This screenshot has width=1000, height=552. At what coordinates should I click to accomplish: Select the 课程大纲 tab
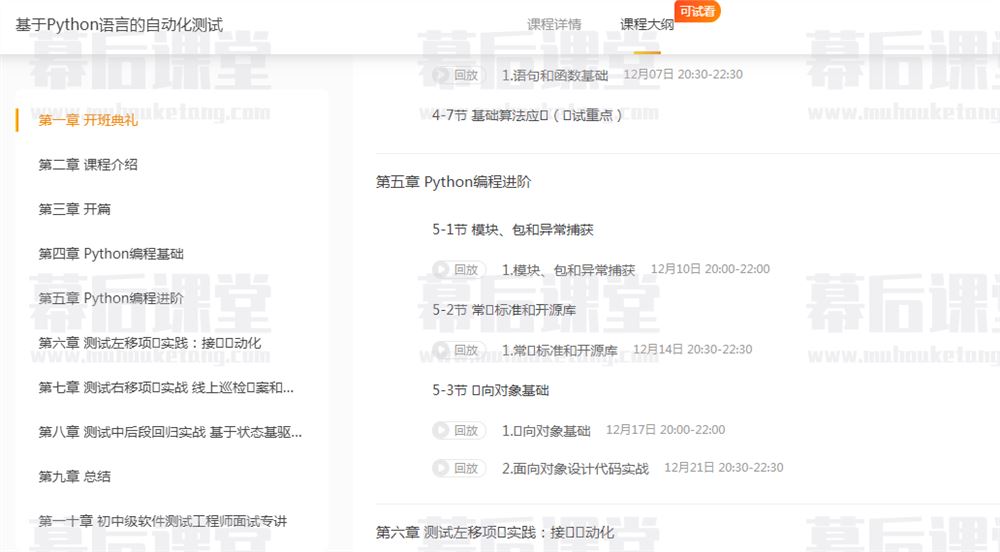click(646, 25)
